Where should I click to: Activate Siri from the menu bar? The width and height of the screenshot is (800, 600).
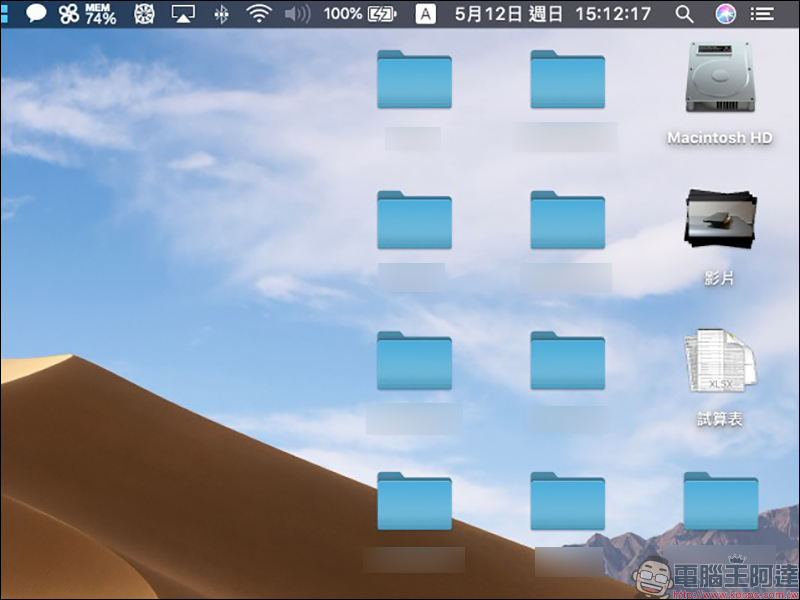[x=725, y=14]
